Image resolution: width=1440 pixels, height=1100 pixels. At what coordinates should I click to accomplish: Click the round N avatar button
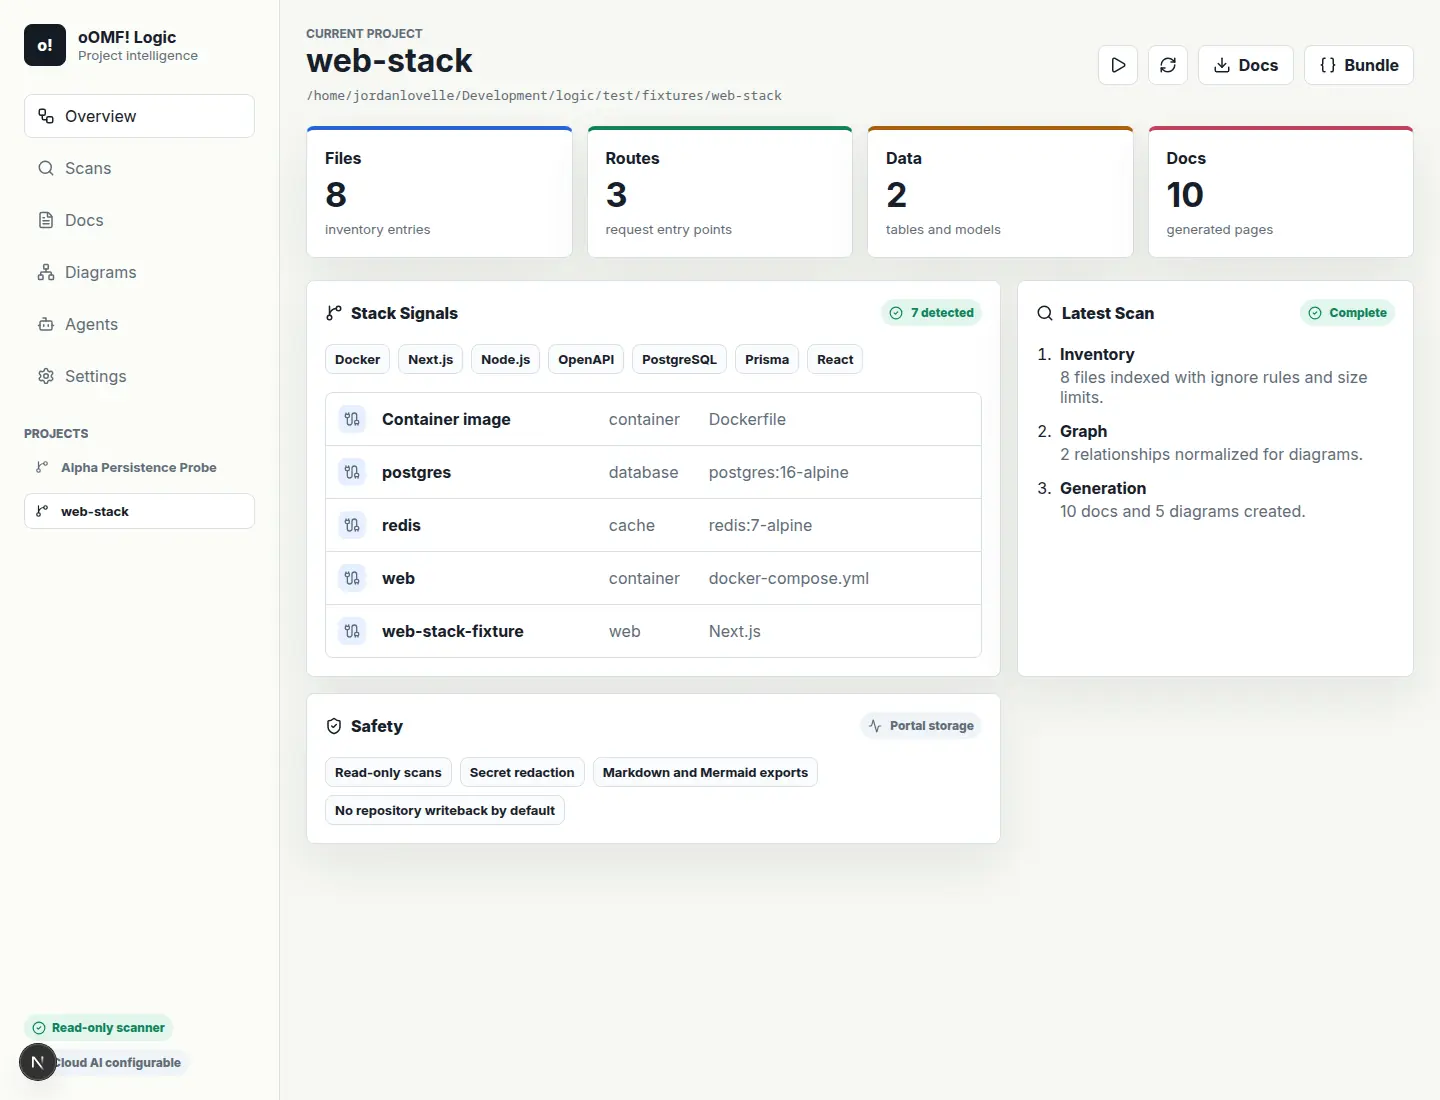coord(38,1062)
